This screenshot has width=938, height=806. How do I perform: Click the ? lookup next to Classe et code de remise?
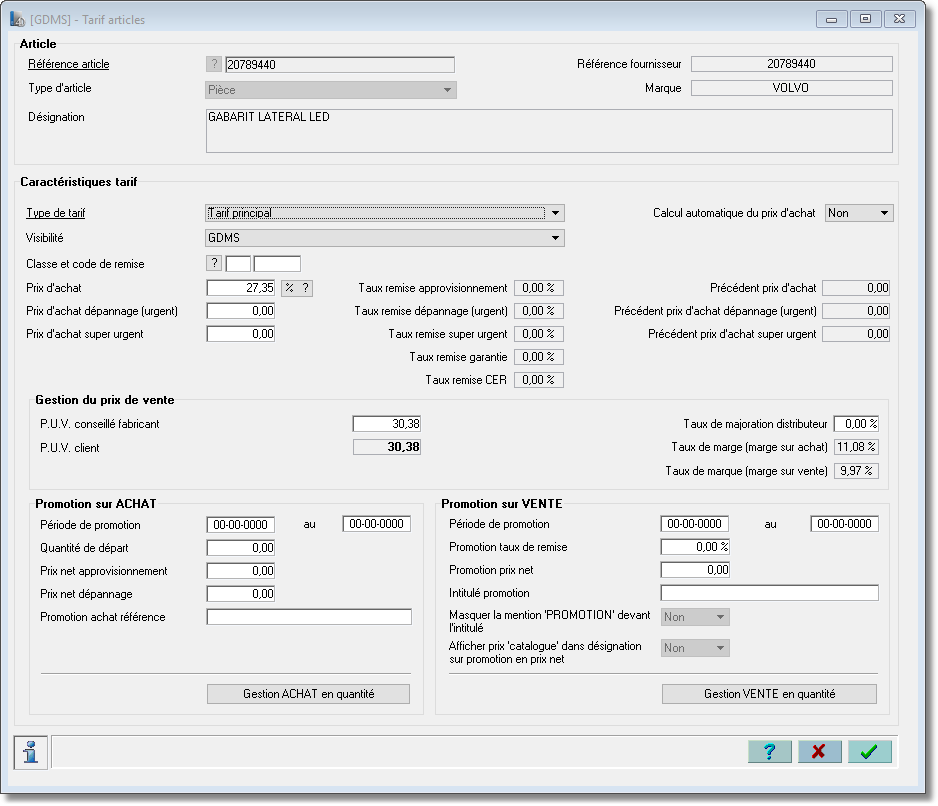214,263
